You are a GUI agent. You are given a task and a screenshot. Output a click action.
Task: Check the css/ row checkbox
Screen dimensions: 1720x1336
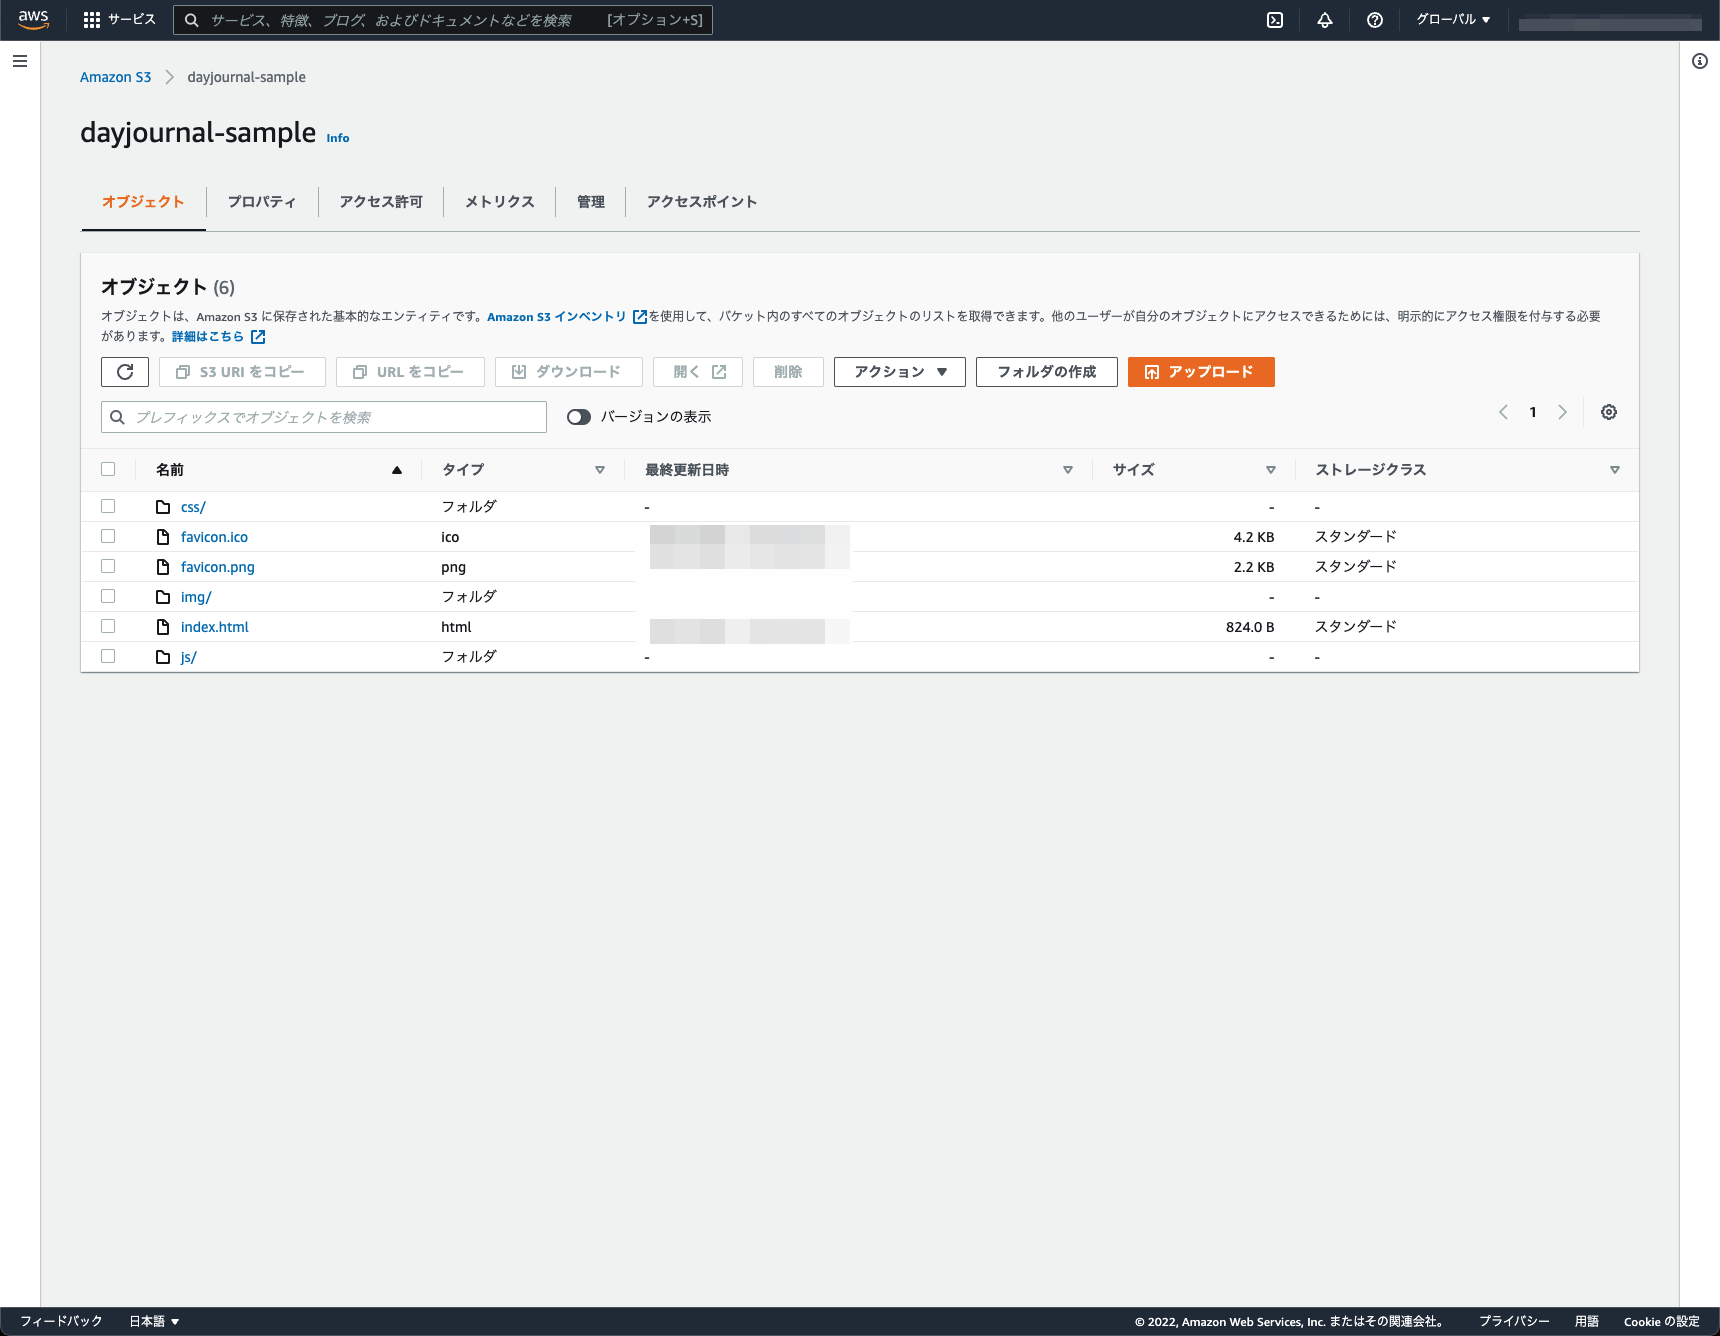point(108,506)
